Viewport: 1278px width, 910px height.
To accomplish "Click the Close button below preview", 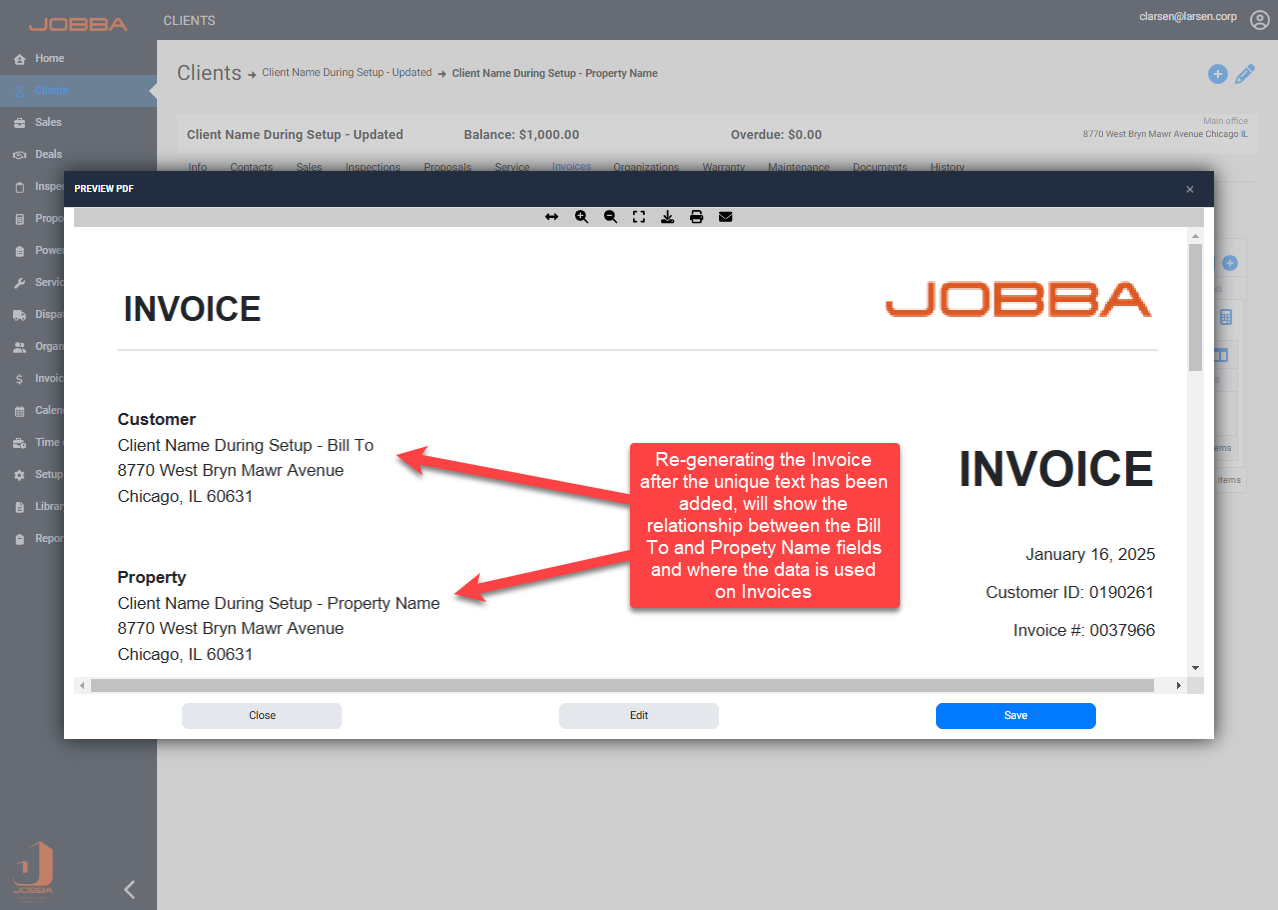I will 262,716.
